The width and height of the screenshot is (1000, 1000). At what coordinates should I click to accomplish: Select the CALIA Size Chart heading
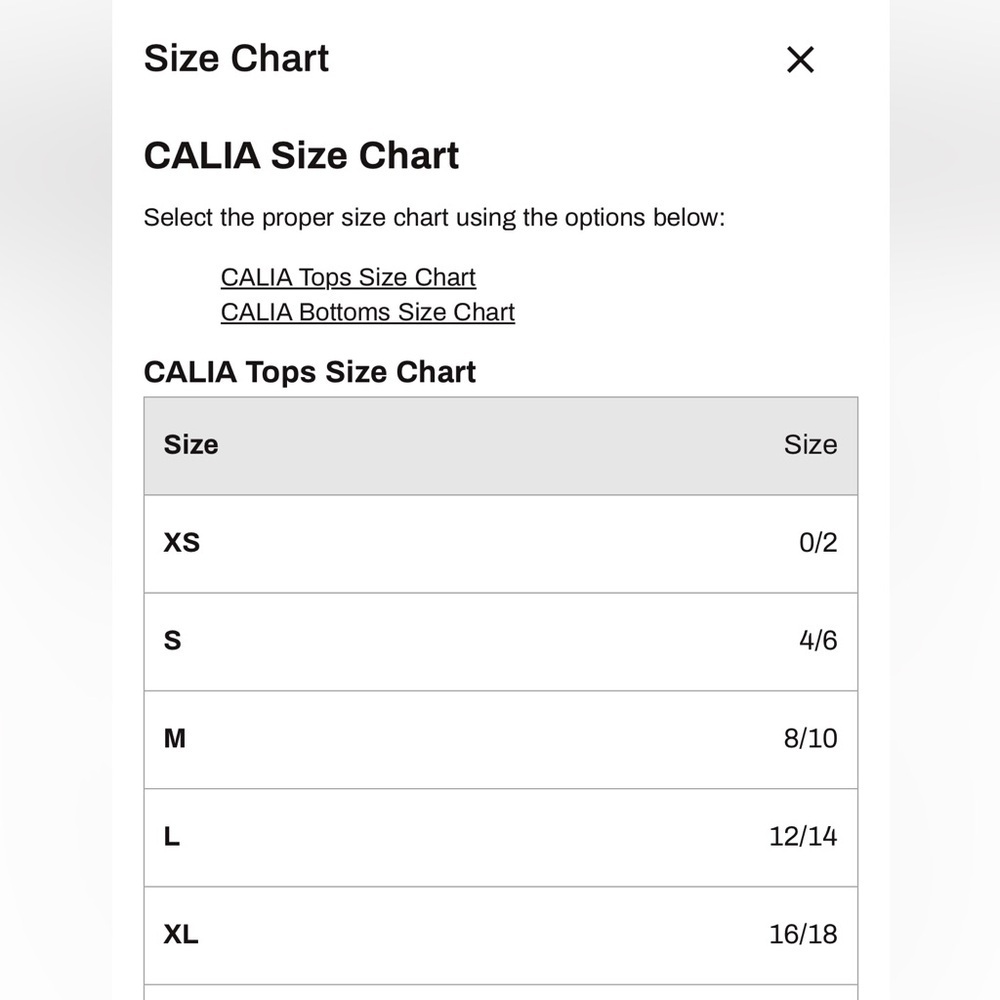[x=301, y=155]
